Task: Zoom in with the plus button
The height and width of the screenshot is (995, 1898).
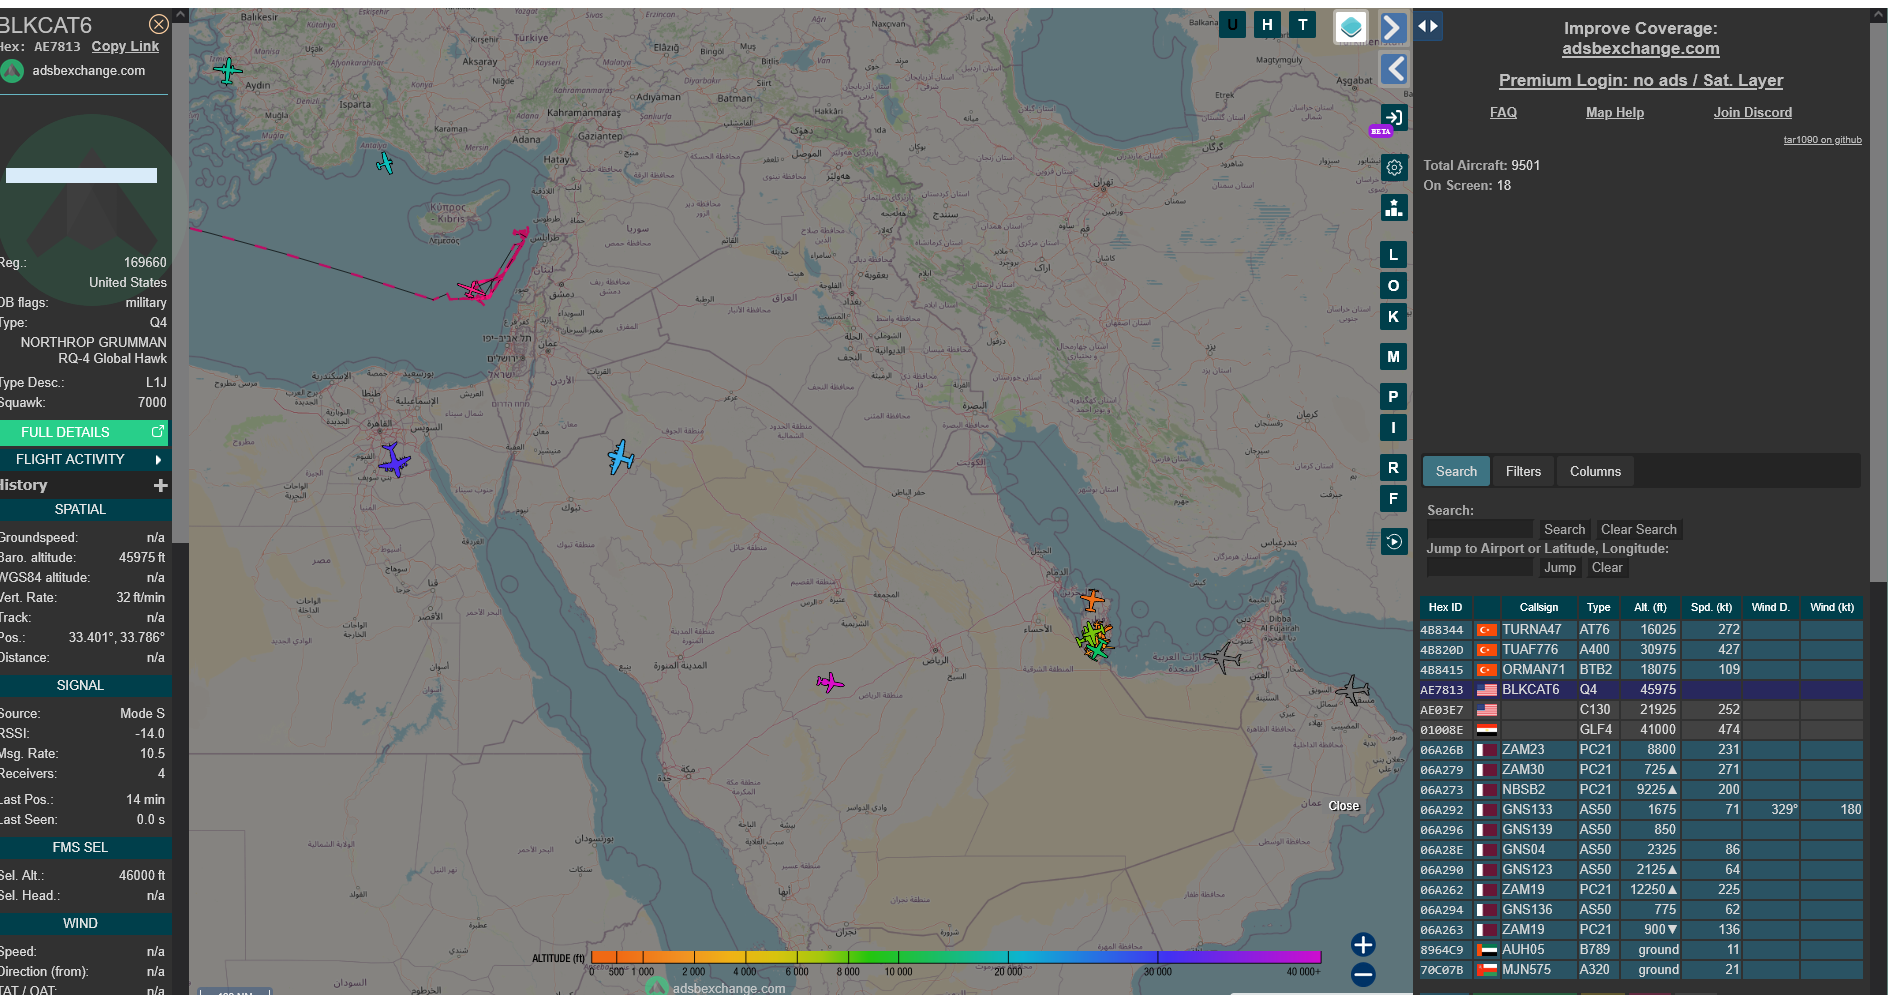Action: coord(1363,945)
